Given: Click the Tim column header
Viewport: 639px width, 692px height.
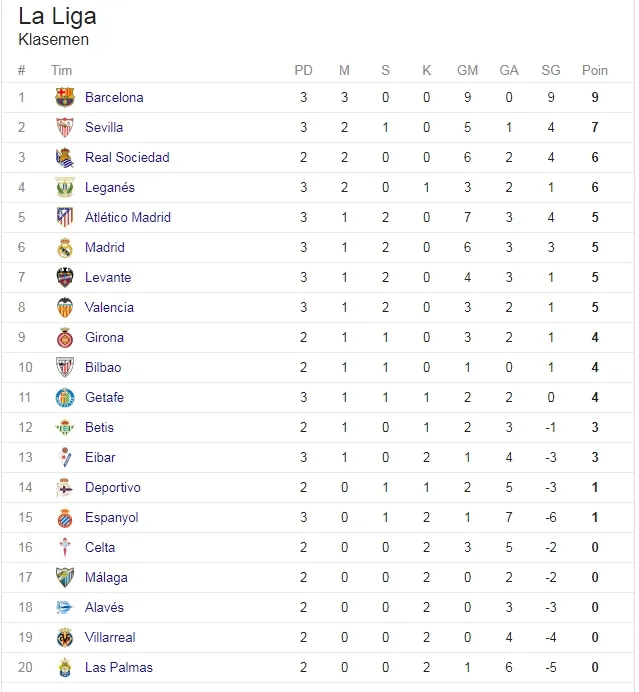Looking at the screenshot, I should (61, 70).
